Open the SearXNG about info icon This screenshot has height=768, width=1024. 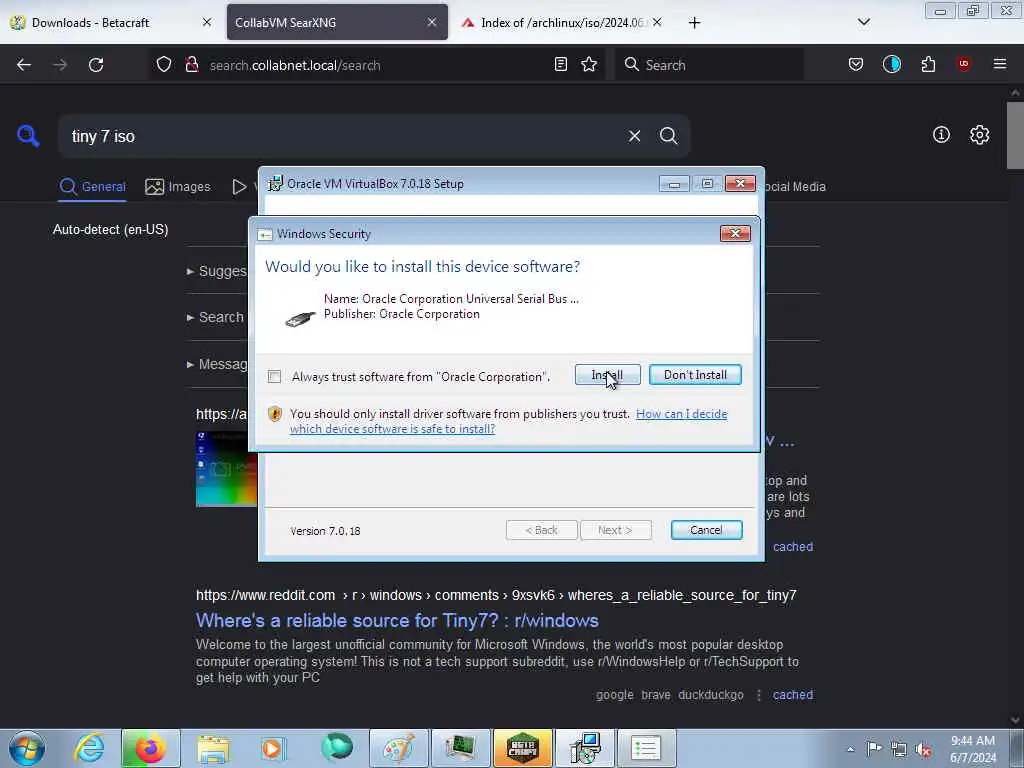pyautogui.click(x=941, y=135)
